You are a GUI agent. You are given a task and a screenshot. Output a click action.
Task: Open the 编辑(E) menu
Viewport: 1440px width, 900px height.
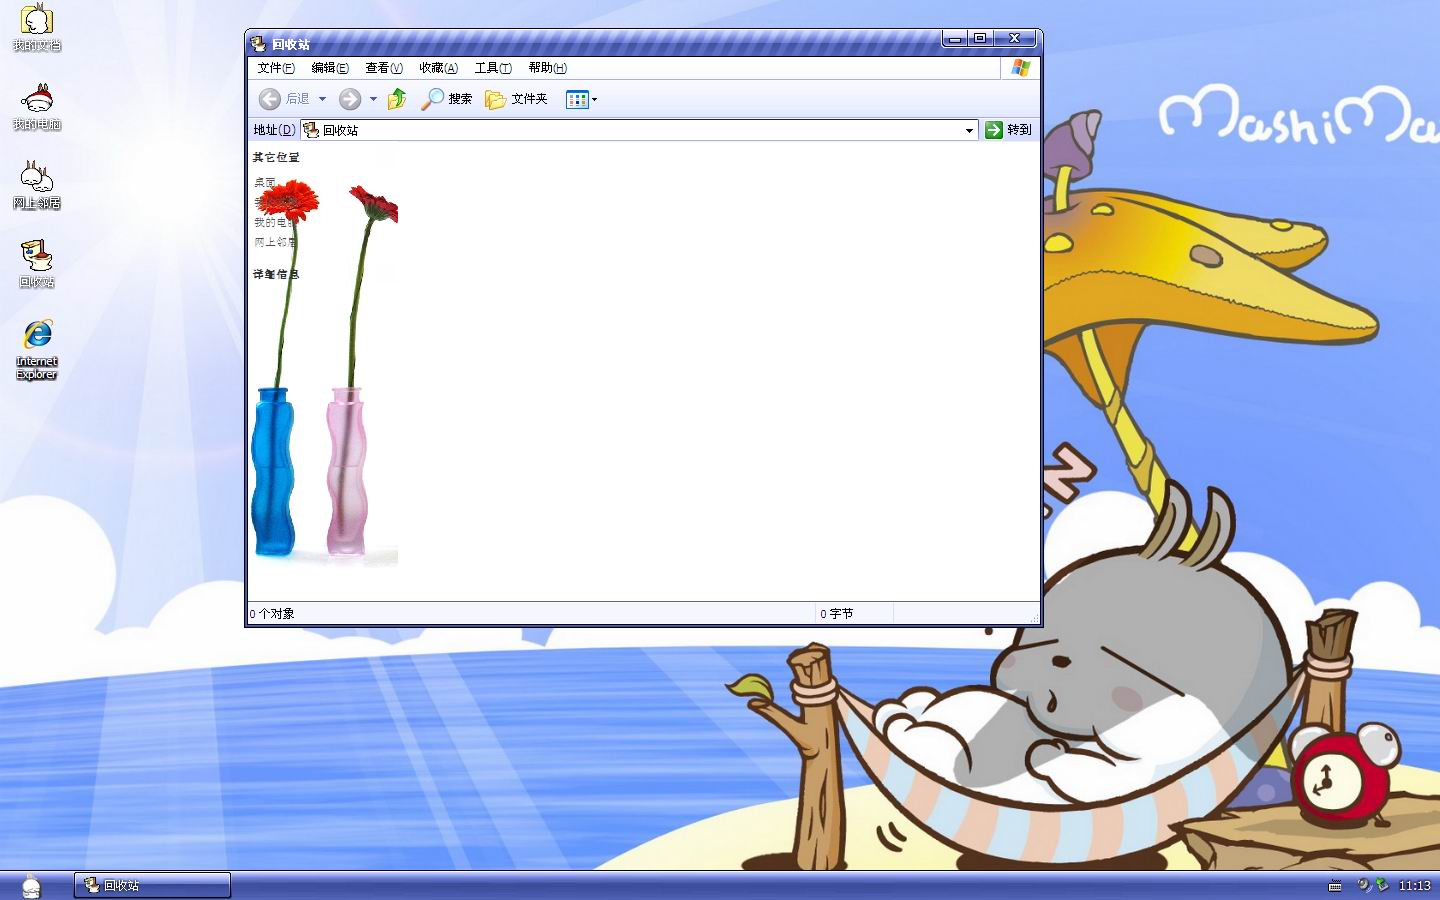pyautogui.click(x=329, y=68)
